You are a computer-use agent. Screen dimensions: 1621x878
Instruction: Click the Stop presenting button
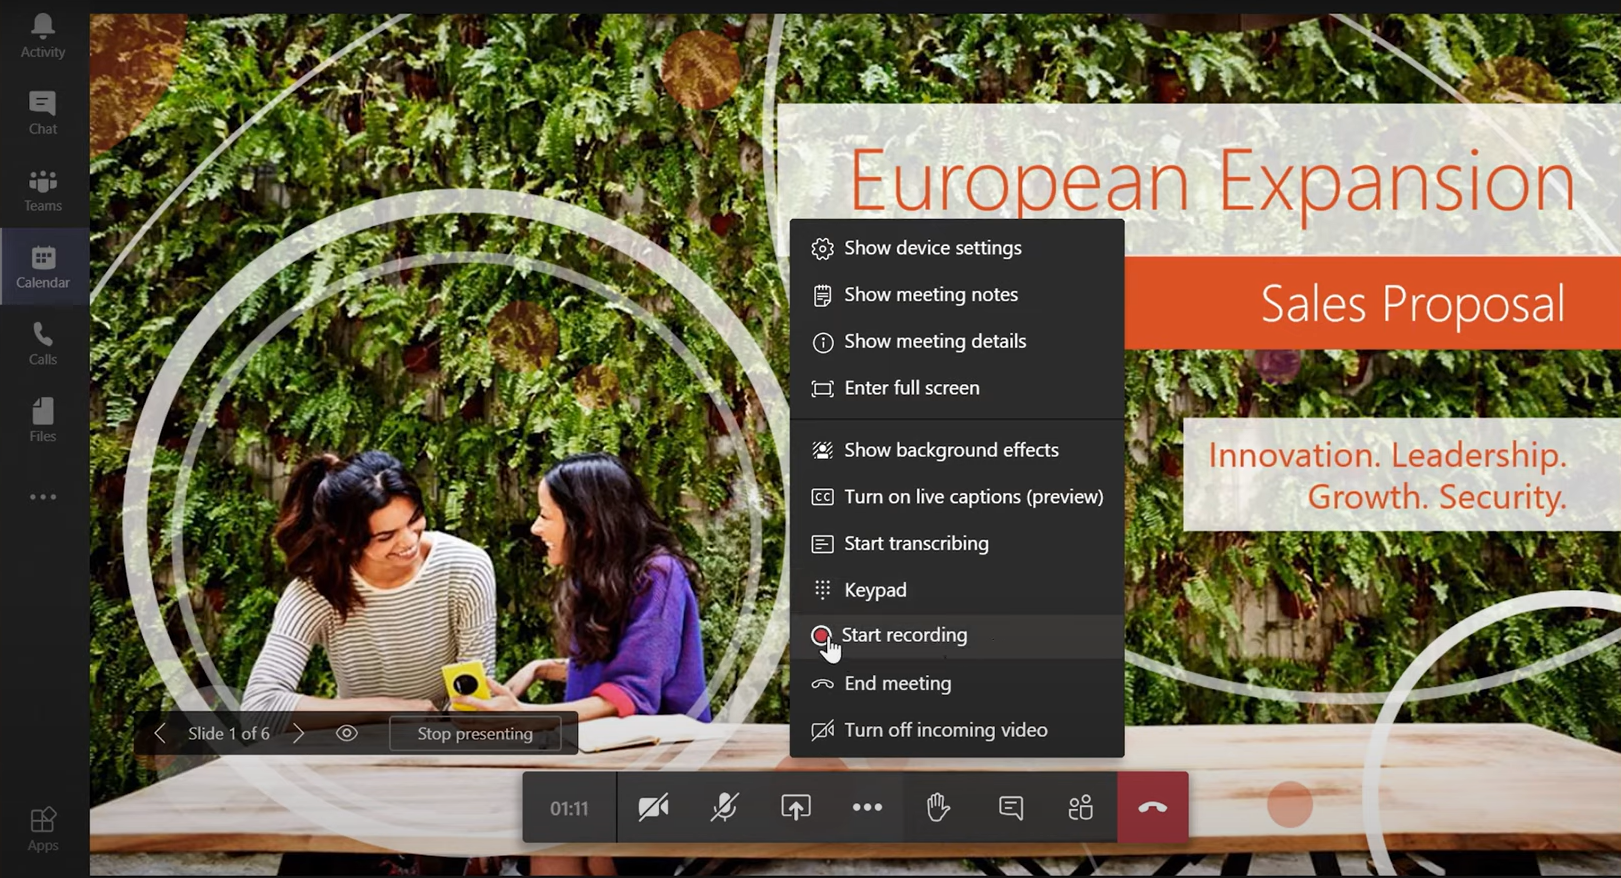[475, 733]
